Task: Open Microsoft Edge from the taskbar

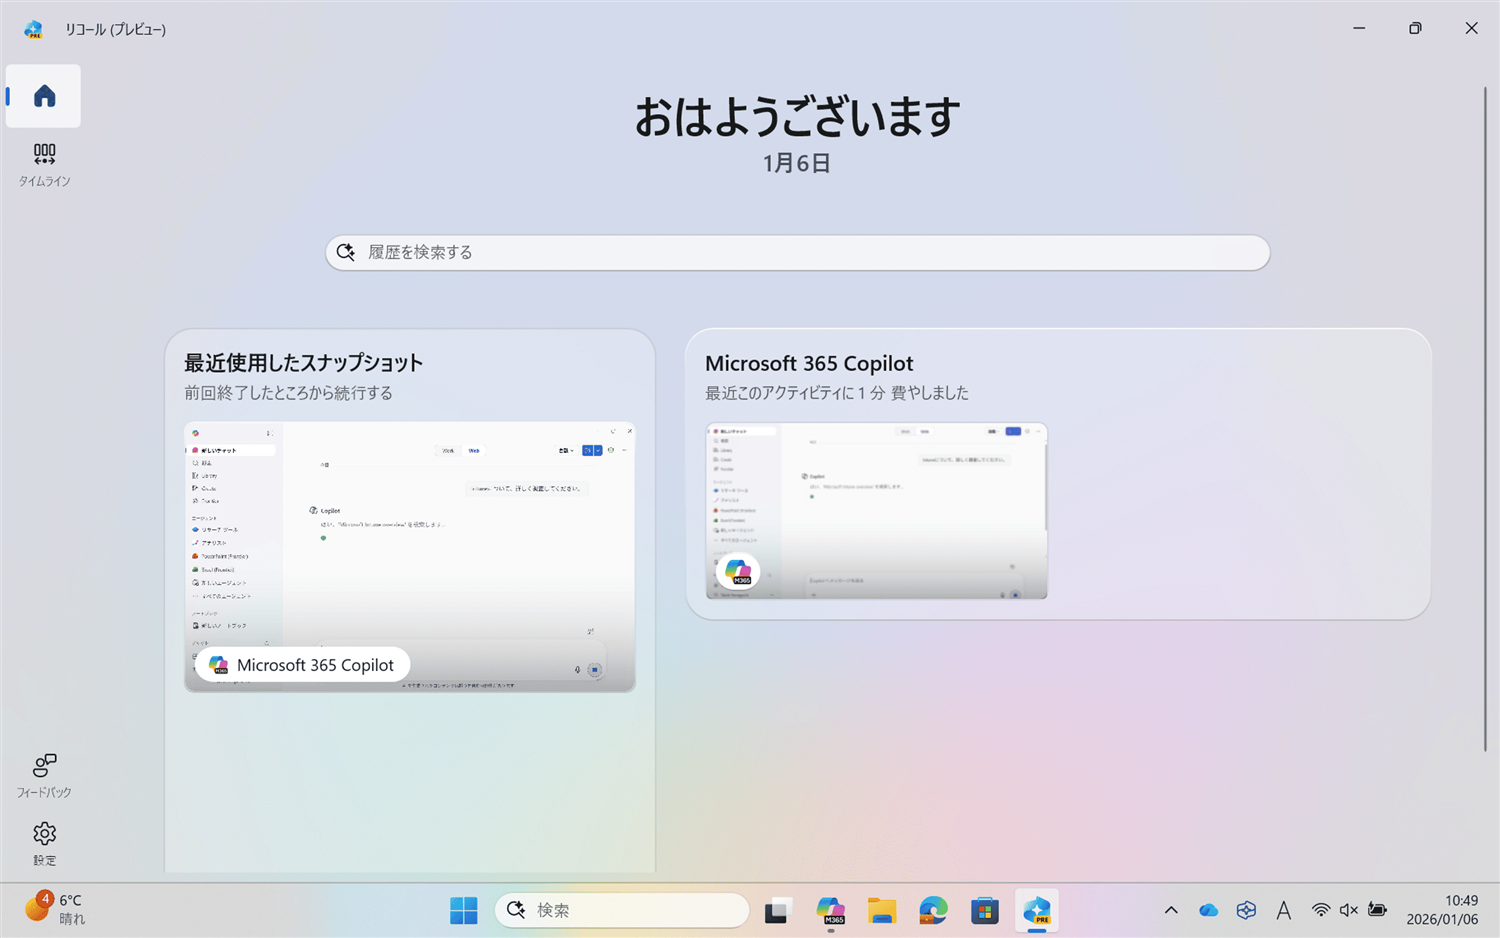Action: pyautogui.click(x=933, y=910)
